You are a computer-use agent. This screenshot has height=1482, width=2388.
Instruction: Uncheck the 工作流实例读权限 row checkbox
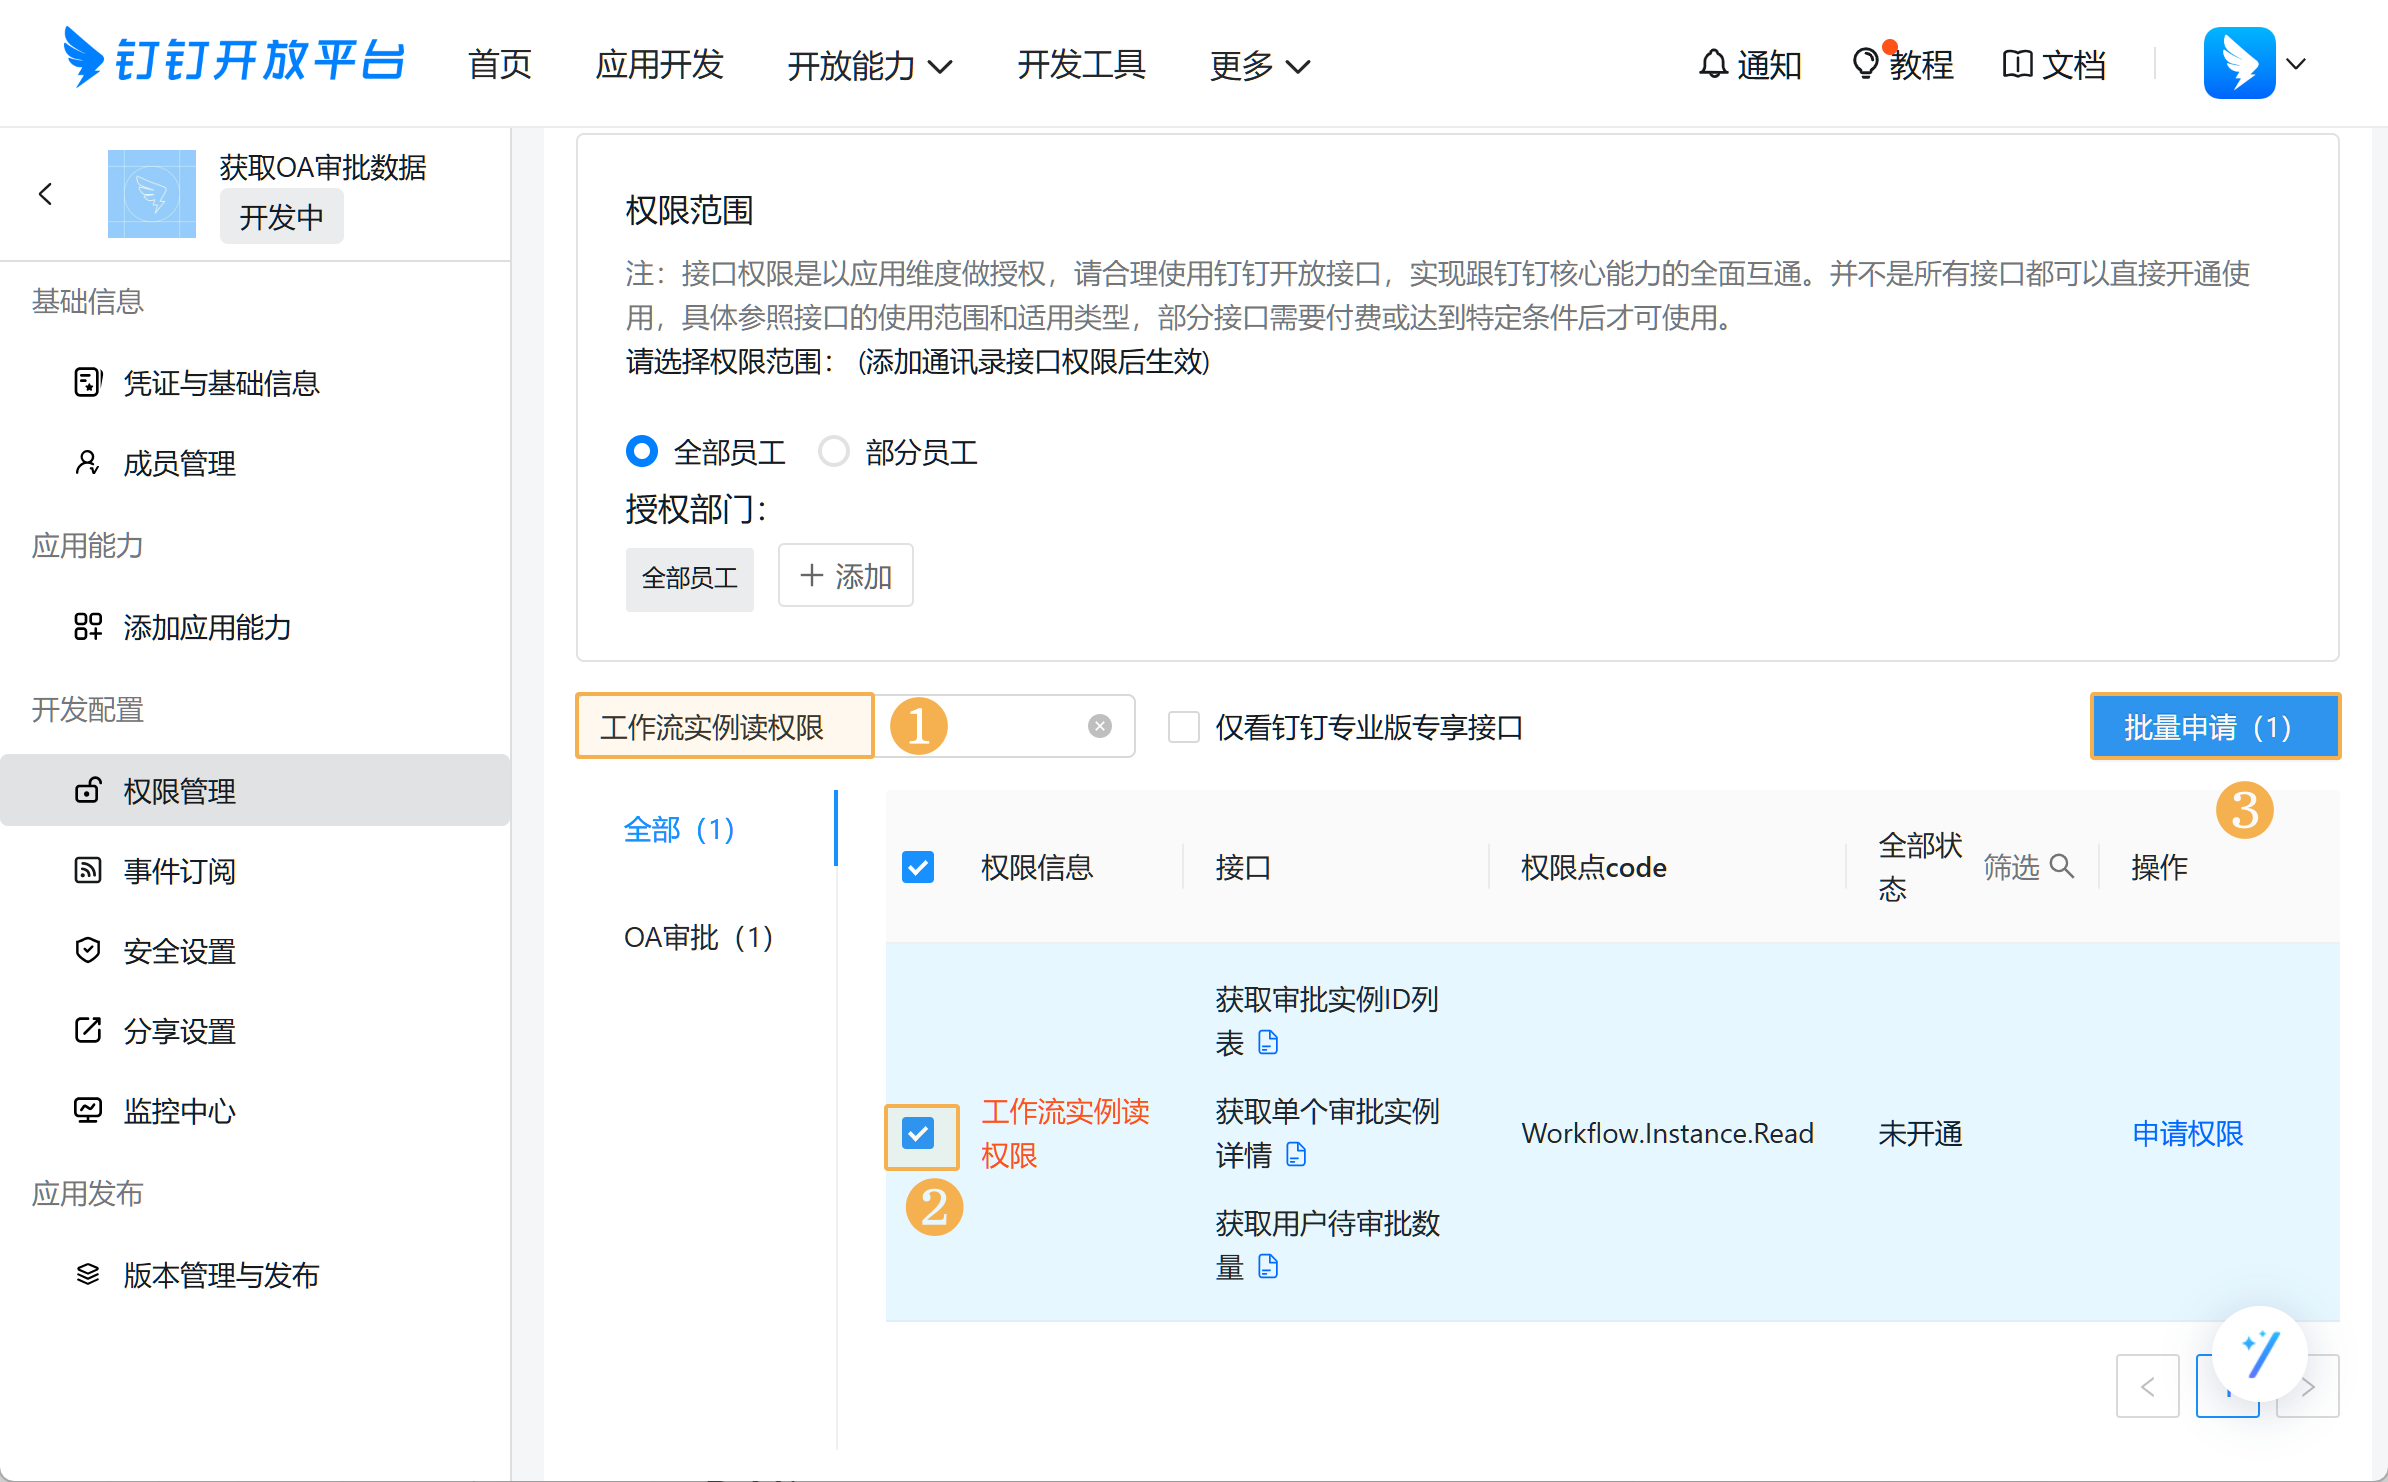[918, 1133]
